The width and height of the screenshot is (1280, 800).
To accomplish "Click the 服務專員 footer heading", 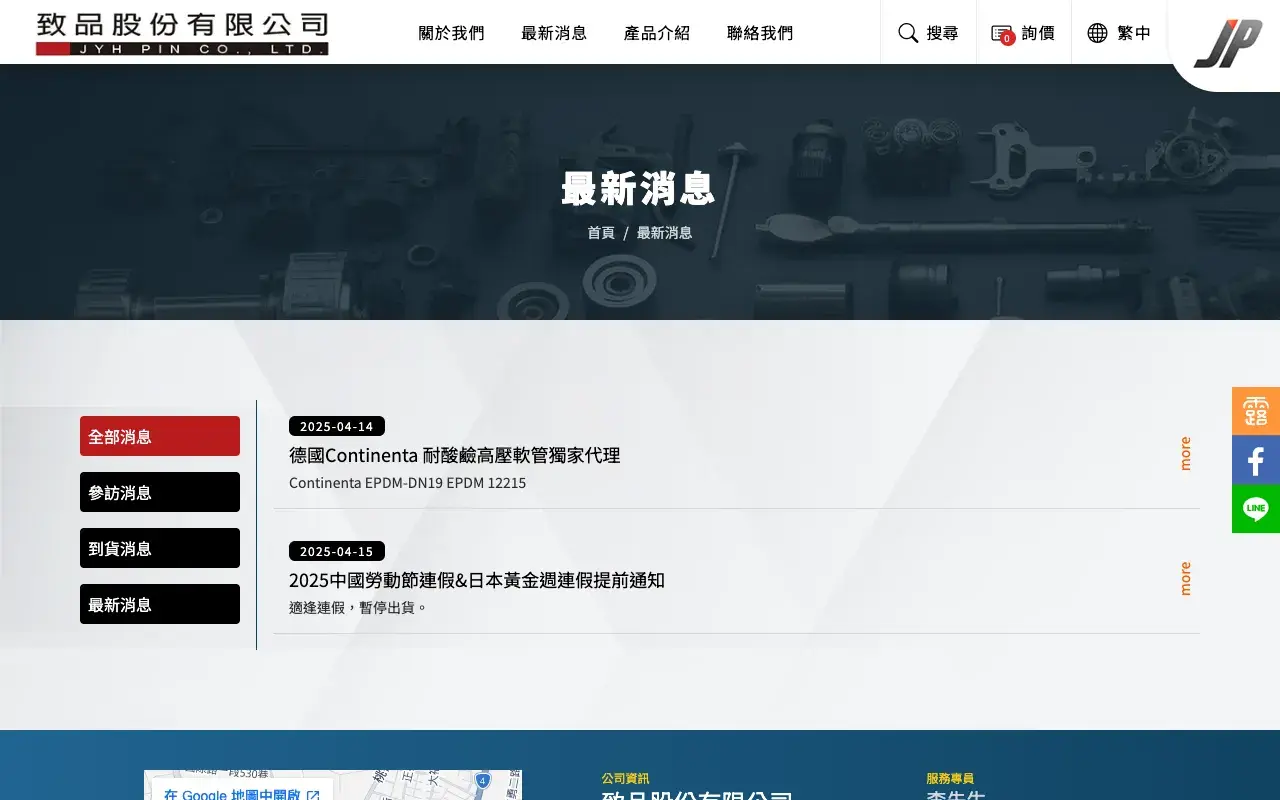I will [950, 778].
